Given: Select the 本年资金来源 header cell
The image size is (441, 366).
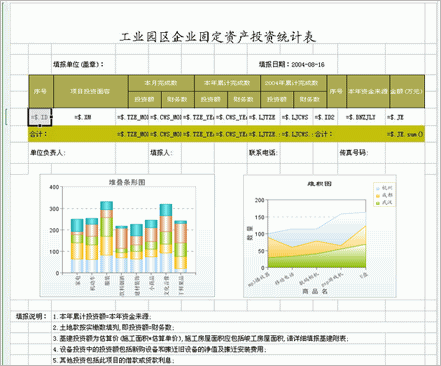Looking at the screenshot, I should coord(368,91).
